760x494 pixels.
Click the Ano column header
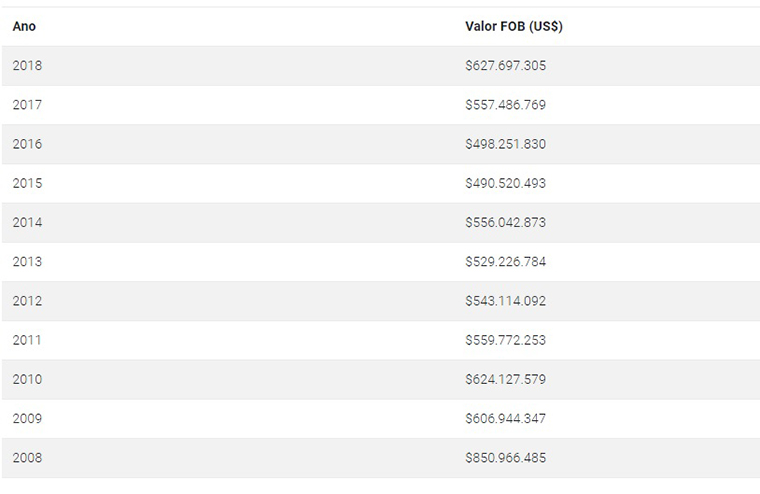(x=24, y=26)
